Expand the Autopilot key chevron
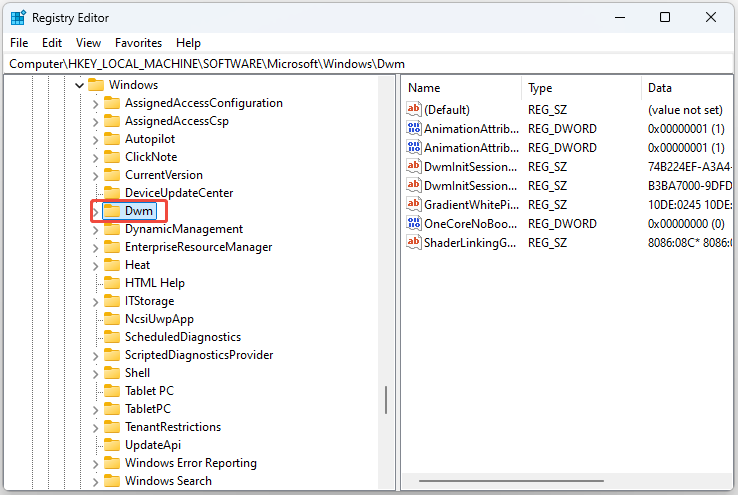738x495 pixels. (96, 140)
